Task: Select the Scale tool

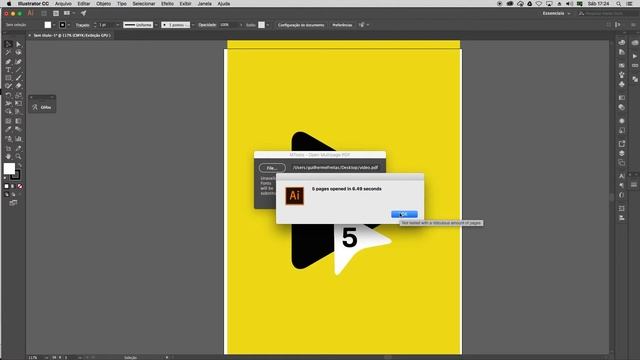Action: [18, 95]
